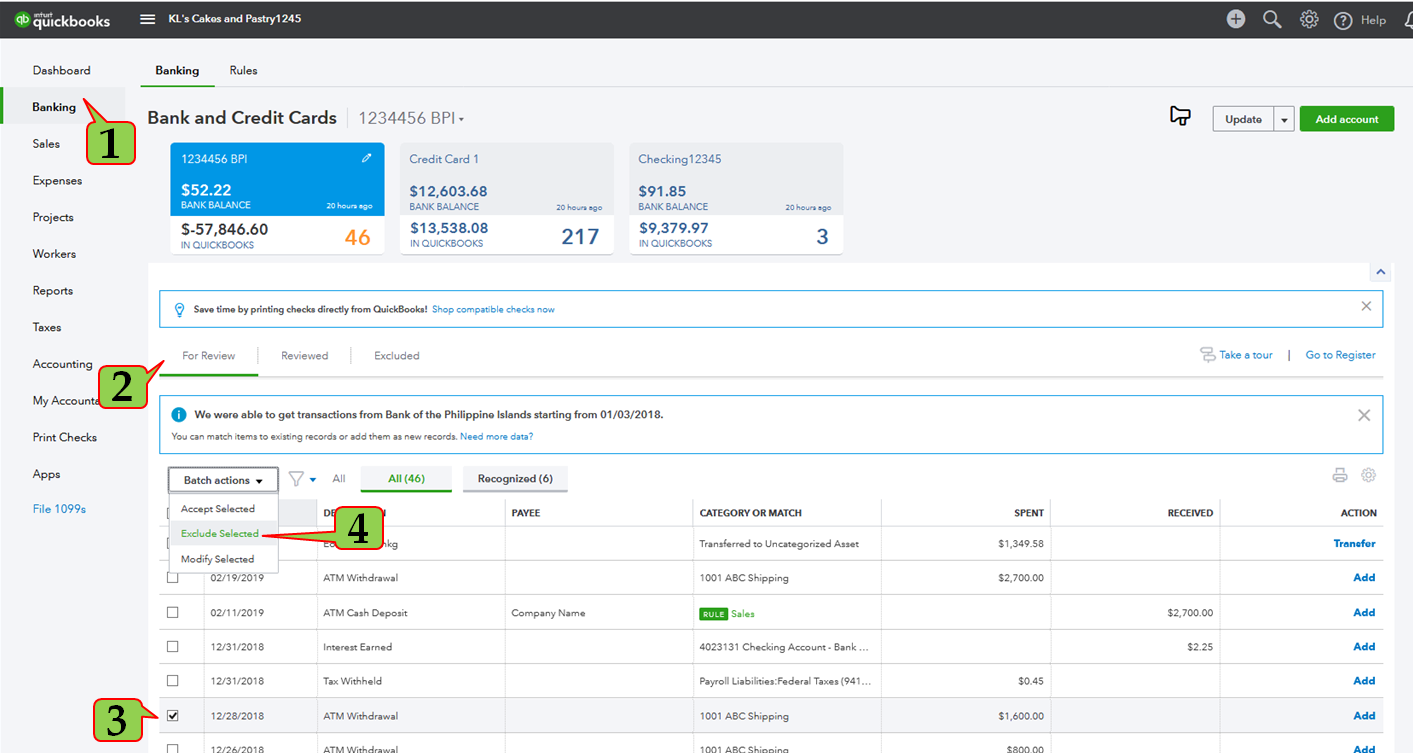Viewport: 1413px width, 753px height.
Task: Edit the 1234456 BPI account pencil icon
Action: [367, 158]
